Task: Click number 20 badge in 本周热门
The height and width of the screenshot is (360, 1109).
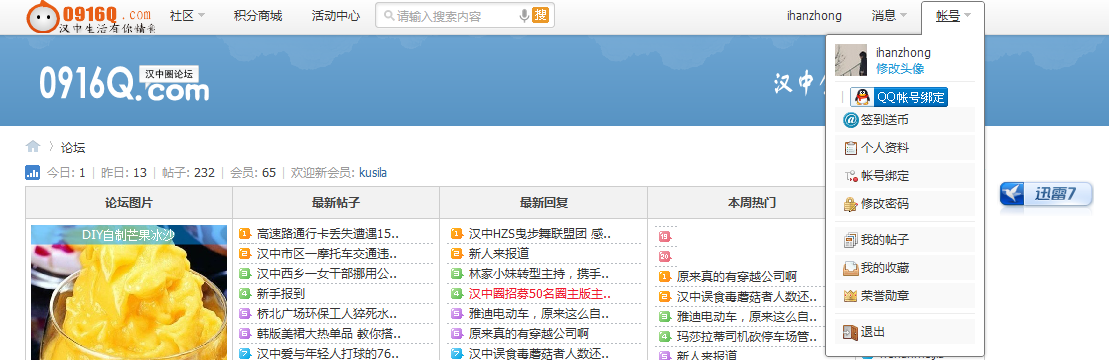Action: coord(664,256)
